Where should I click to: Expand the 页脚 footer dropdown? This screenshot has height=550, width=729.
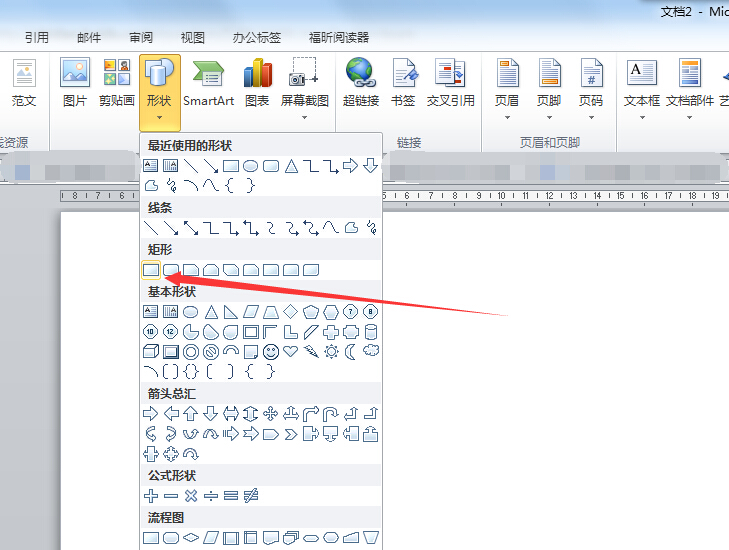click(x=549, y=118)
